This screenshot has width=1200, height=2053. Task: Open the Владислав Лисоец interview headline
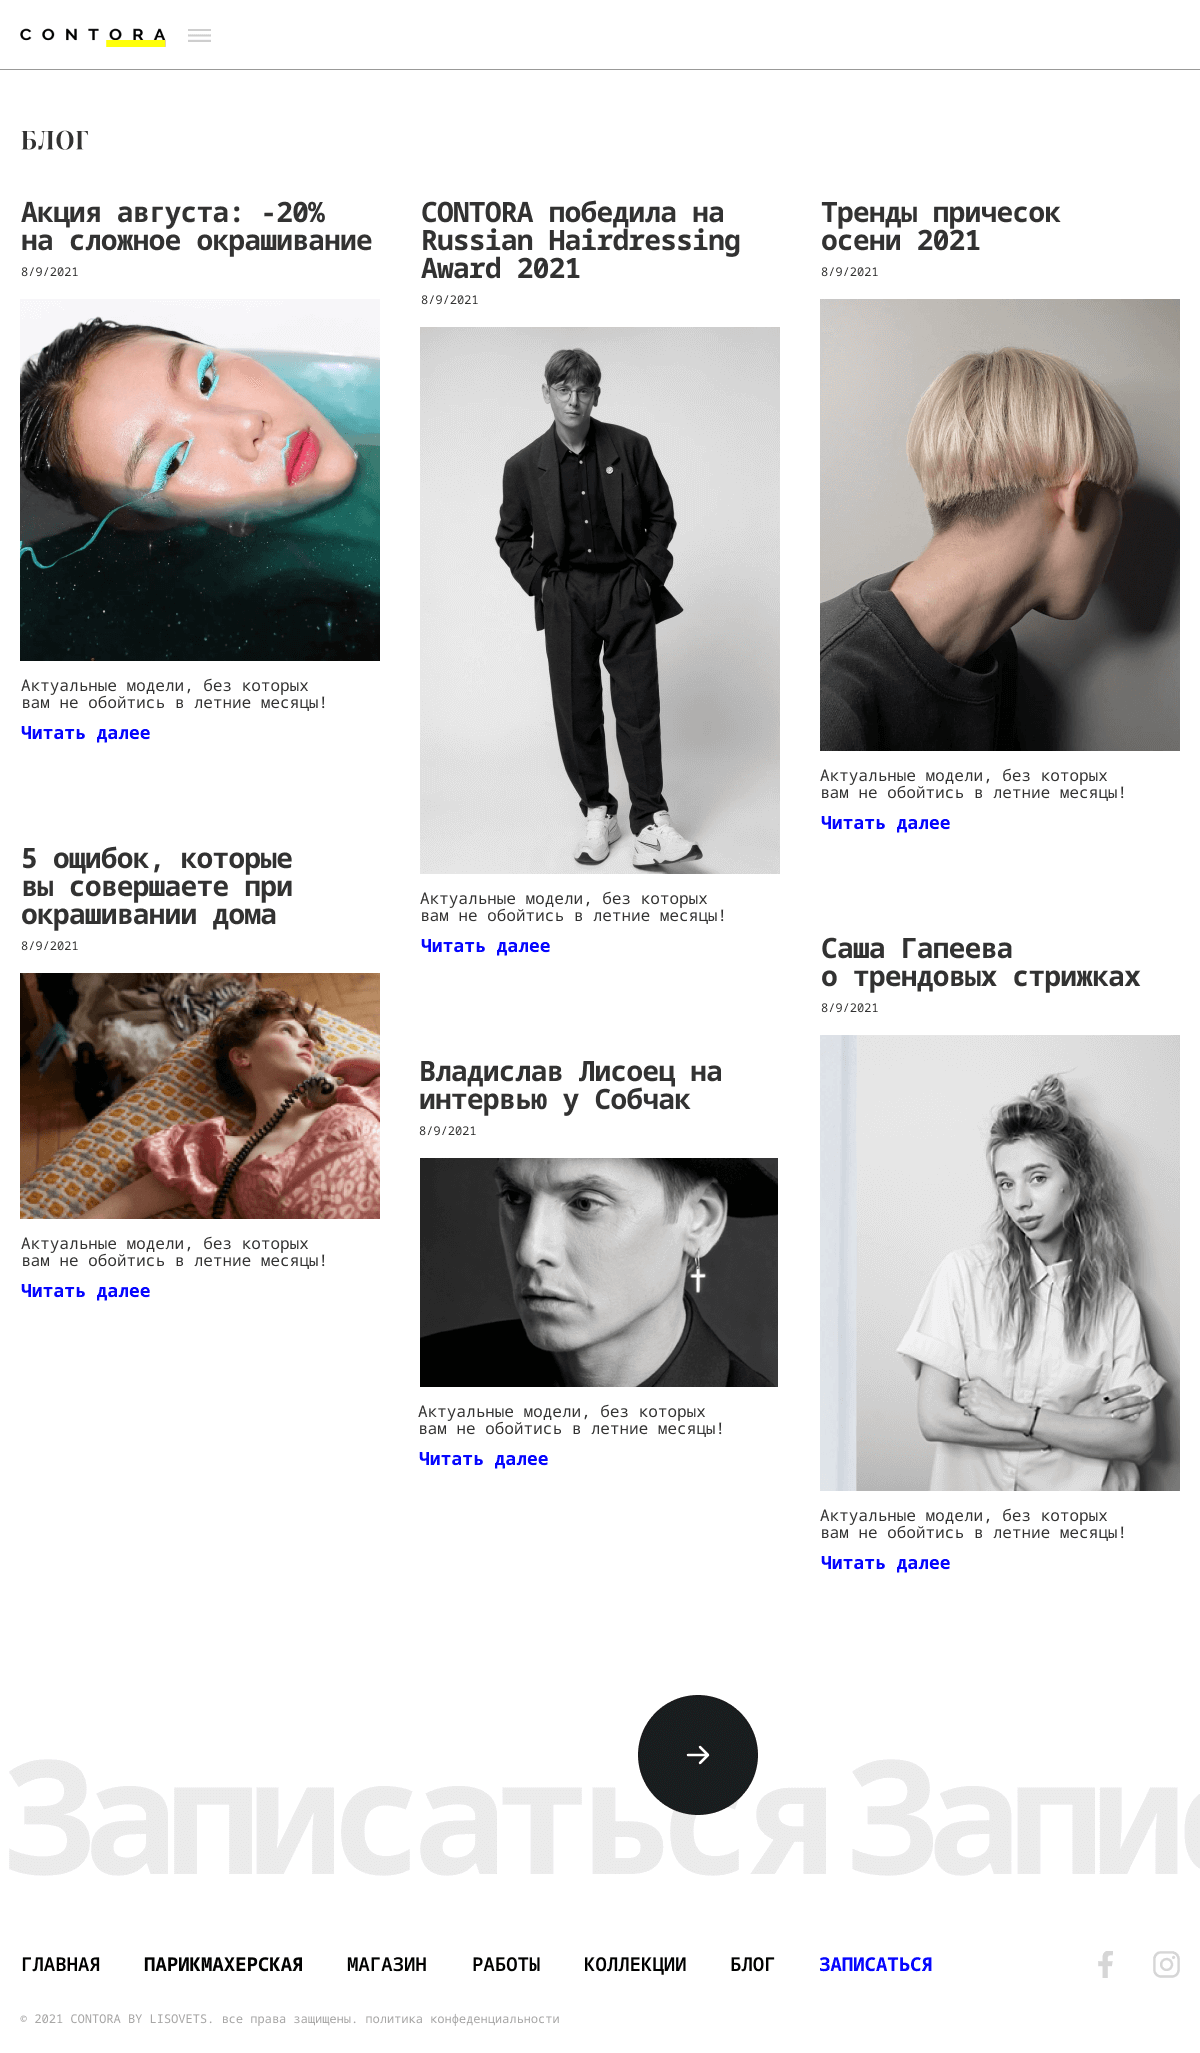click(x=570, y=1085)
